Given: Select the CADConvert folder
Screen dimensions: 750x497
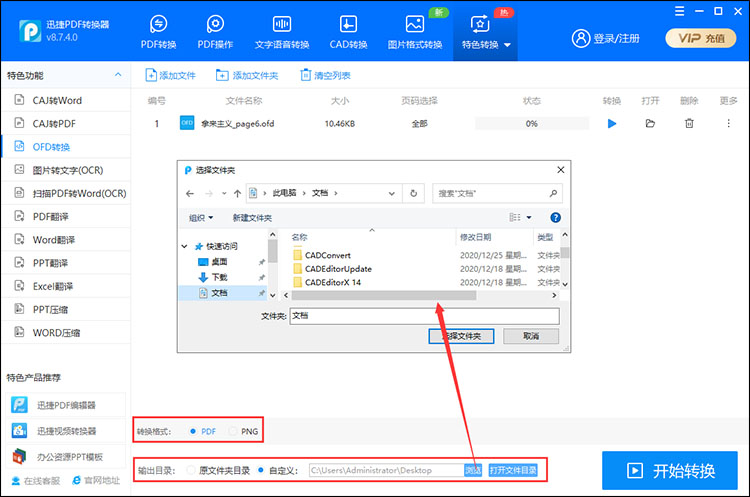Looking at the screenshot, I should click(x=328, y=255).
